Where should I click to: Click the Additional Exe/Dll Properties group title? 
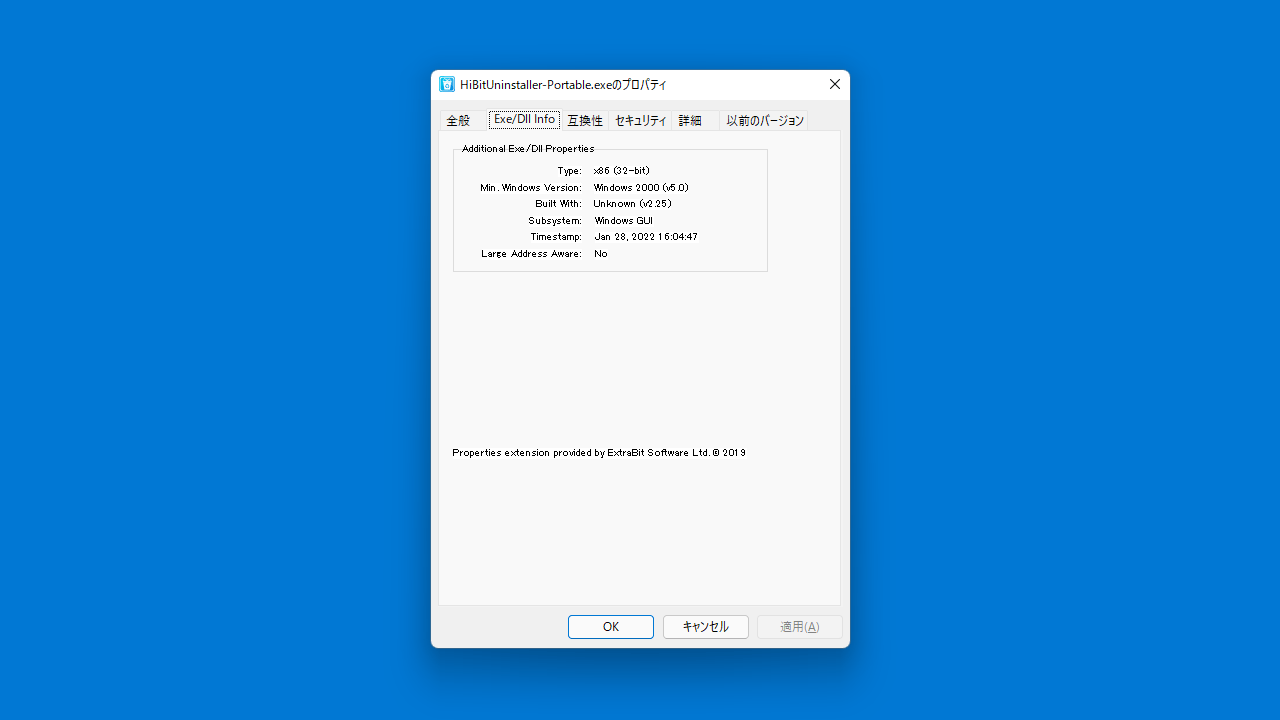click(528, 149)
